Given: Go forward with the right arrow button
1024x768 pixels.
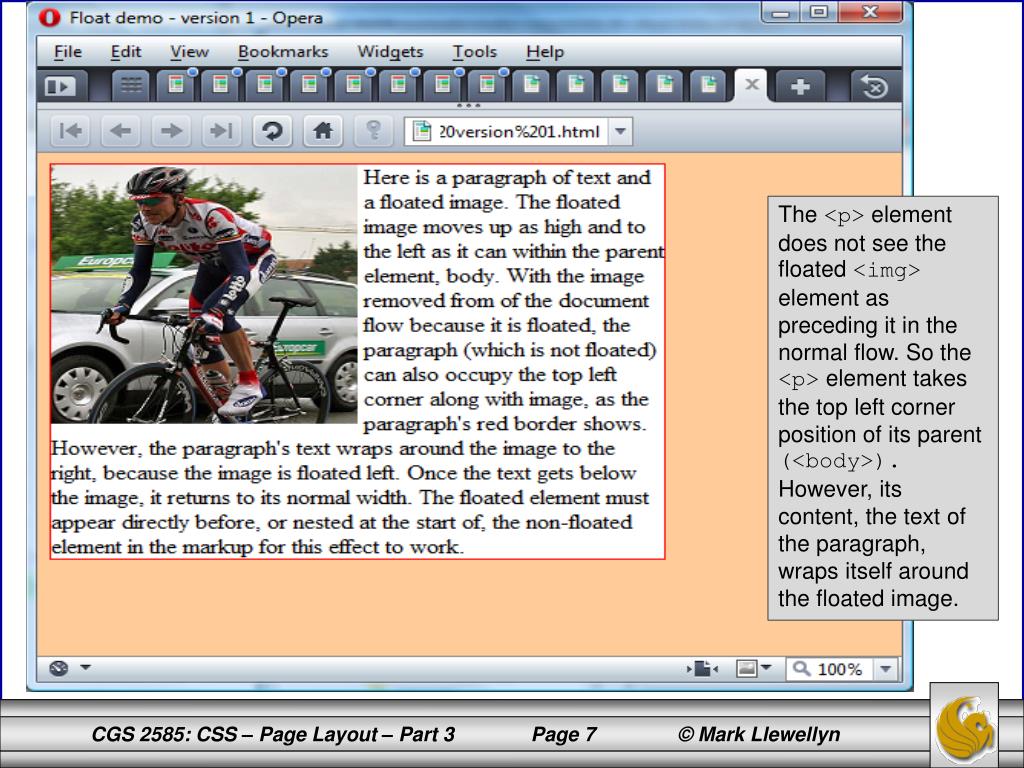Looking at the screenshot, I should (x=171, y=131).
